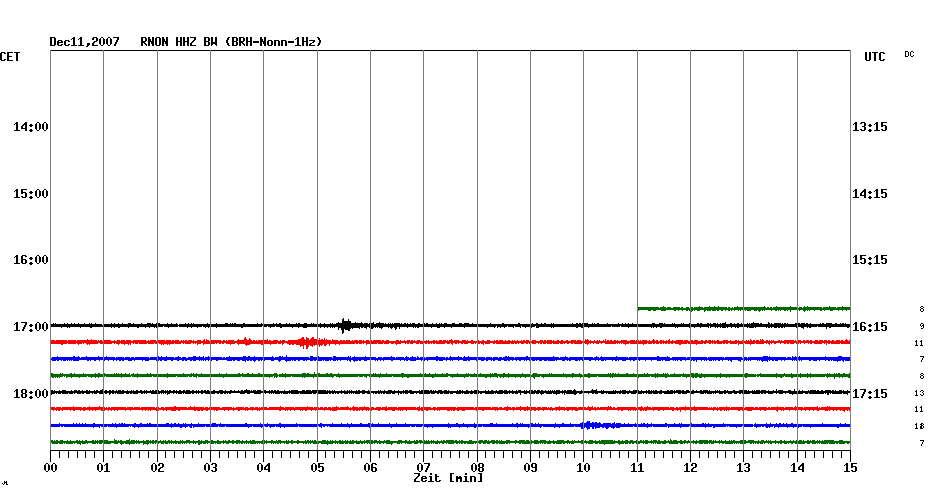Click the large red seismic burst before minute 05
The width and height of the screenshot is (930, 494).
click(307, 342)
